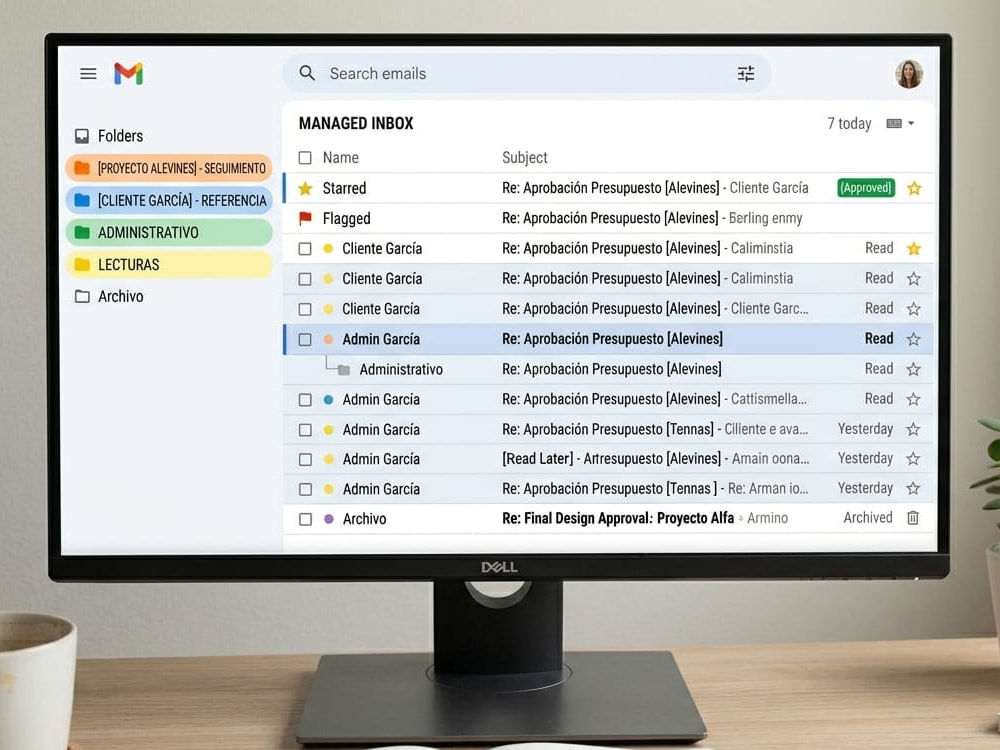The height and width of the screenshot is (750, 1000).
Task: Star the highlighted Admin García email
Action: pyautogui.click(x=913, y=339)
